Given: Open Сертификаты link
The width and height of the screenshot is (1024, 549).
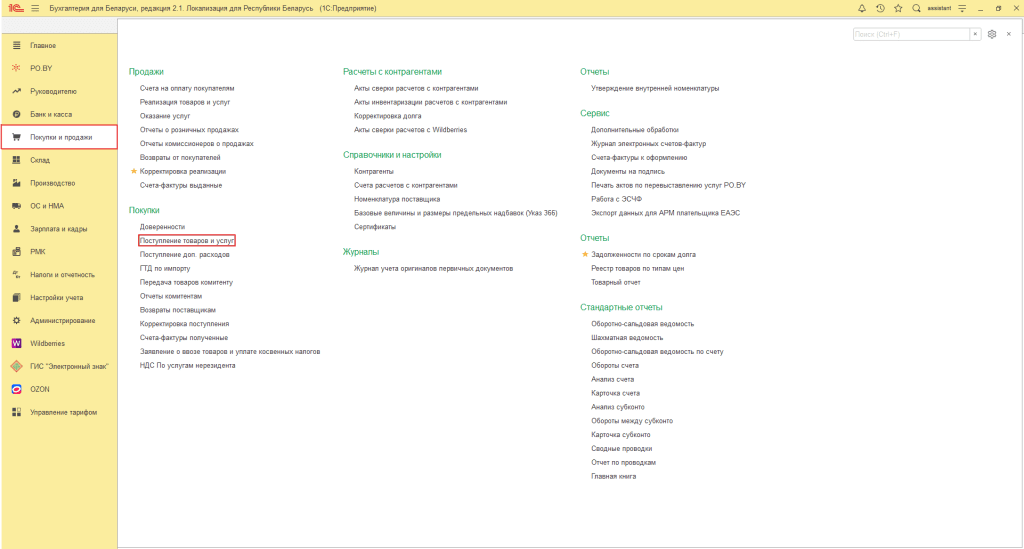Looking at the screenshot, I should tap(375, 227).
